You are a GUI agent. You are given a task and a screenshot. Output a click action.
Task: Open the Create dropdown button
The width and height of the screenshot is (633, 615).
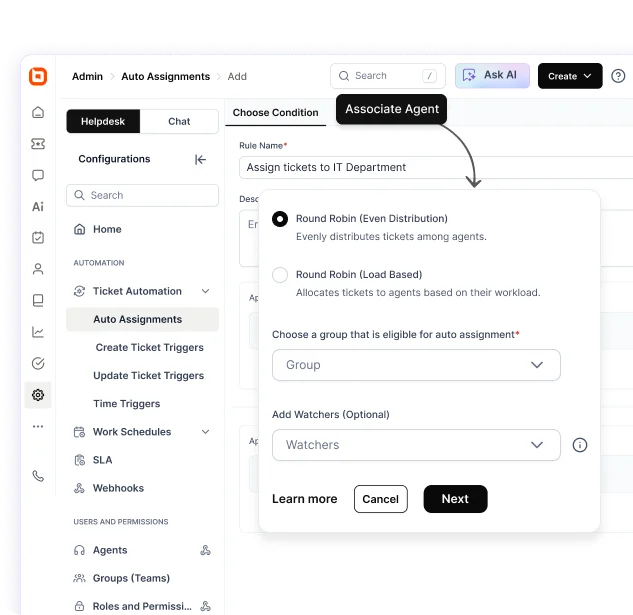[570, 76]
